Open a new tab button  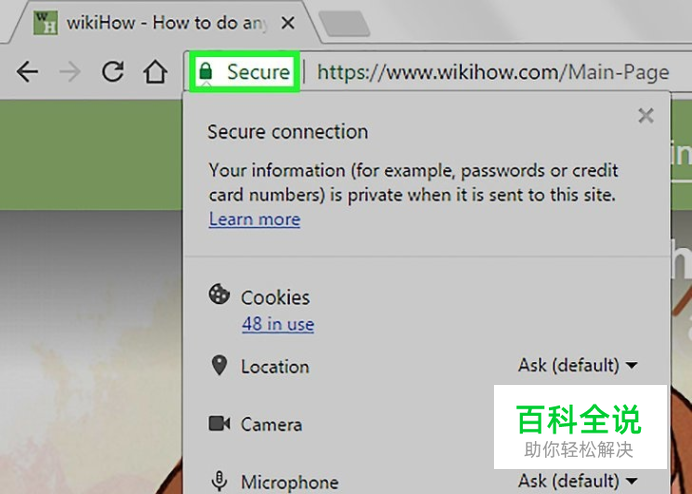(x=344, y=23)
